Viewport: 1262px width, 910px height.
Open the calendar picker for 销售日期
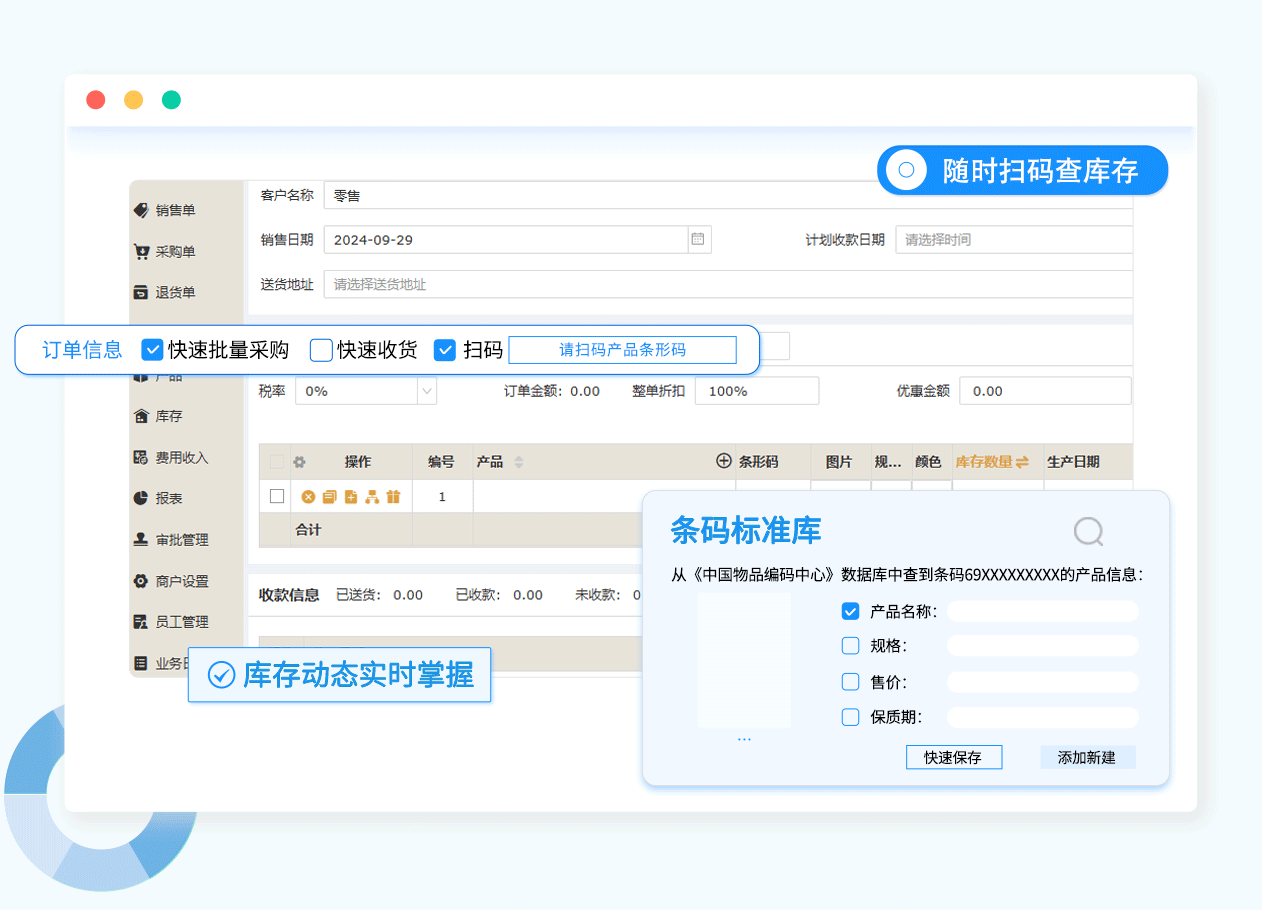tap(698, 240)
